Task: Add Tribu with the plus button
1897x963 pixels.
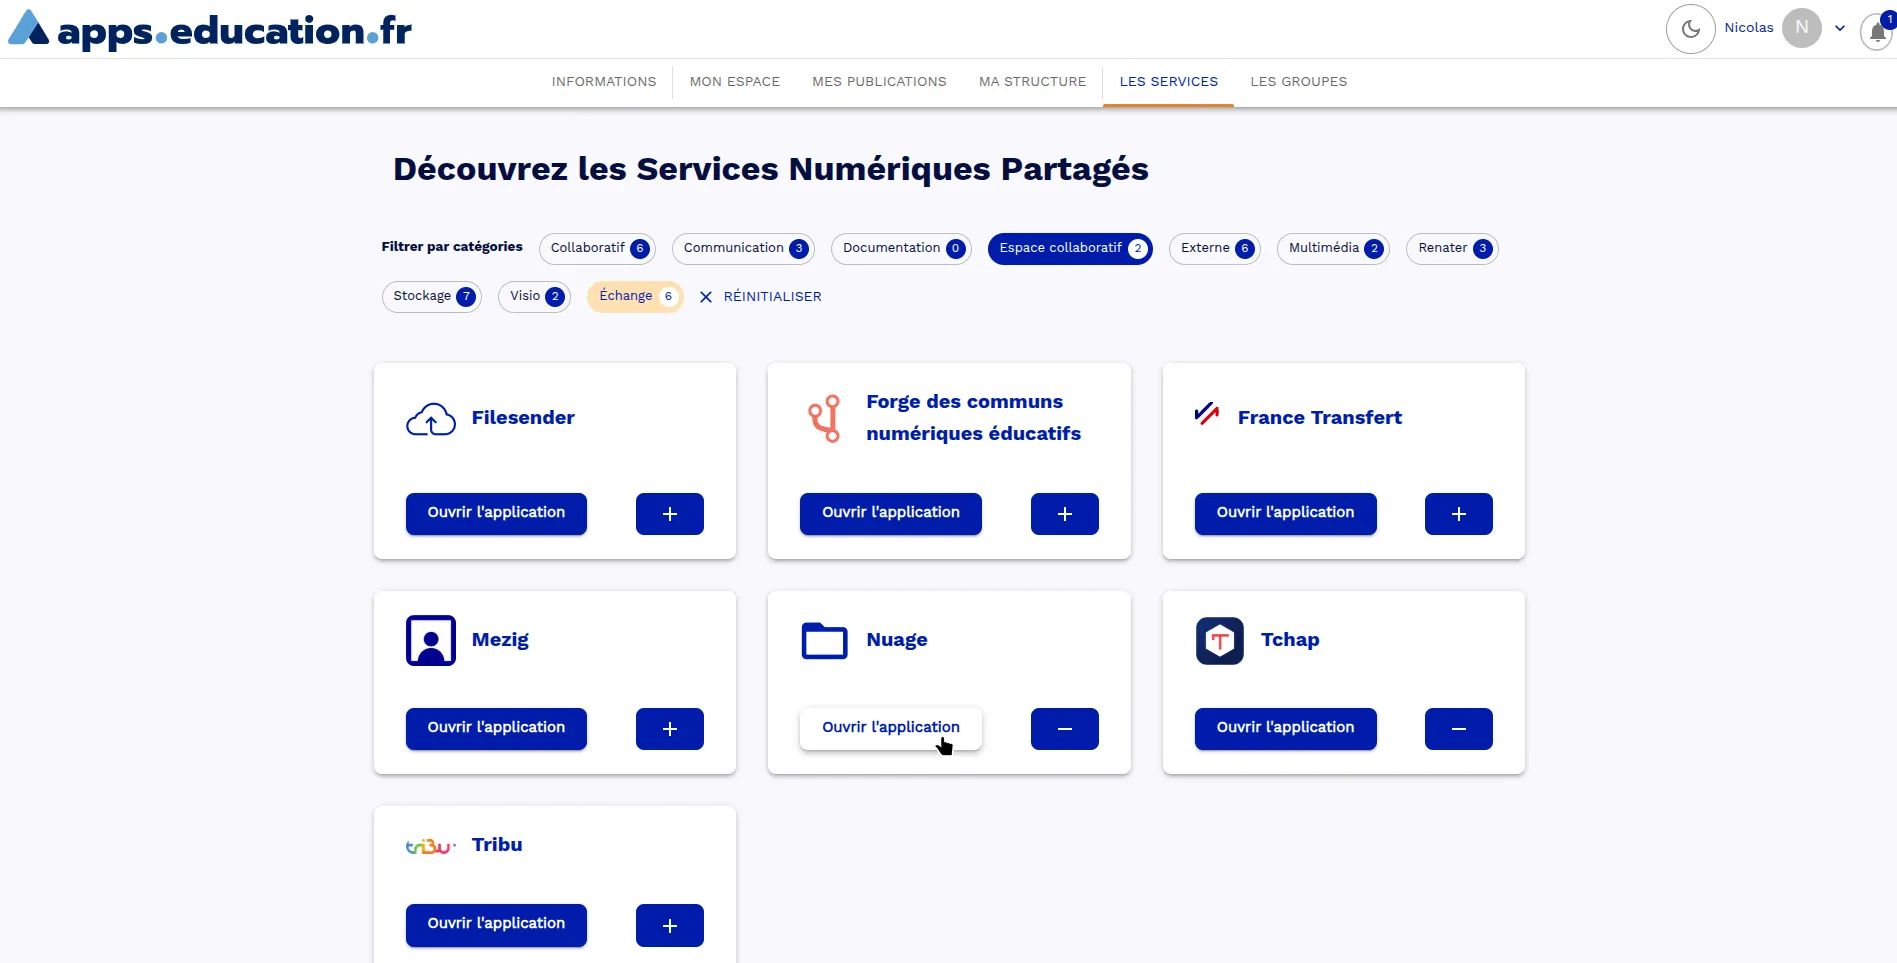Action: 670,925
